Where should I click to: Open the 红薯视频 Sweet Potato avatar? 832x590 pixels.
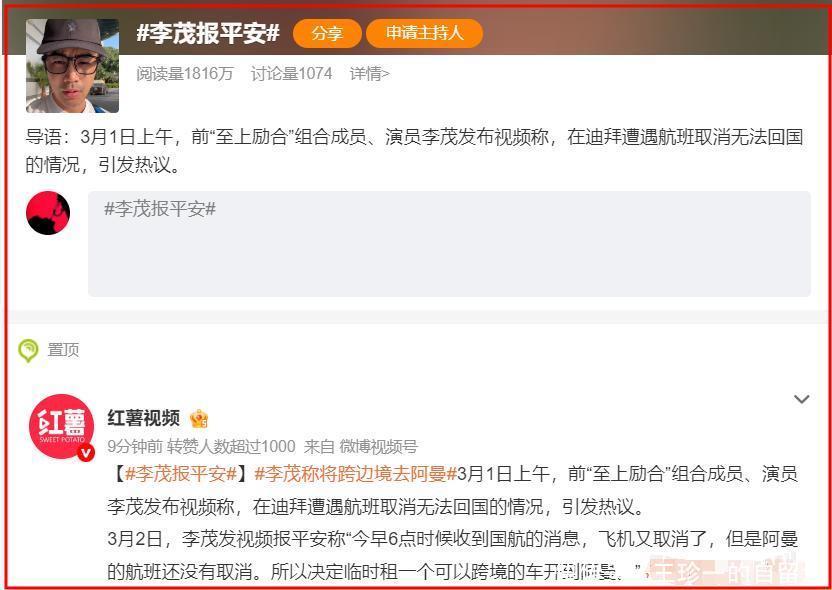click(x=62, y=426)
